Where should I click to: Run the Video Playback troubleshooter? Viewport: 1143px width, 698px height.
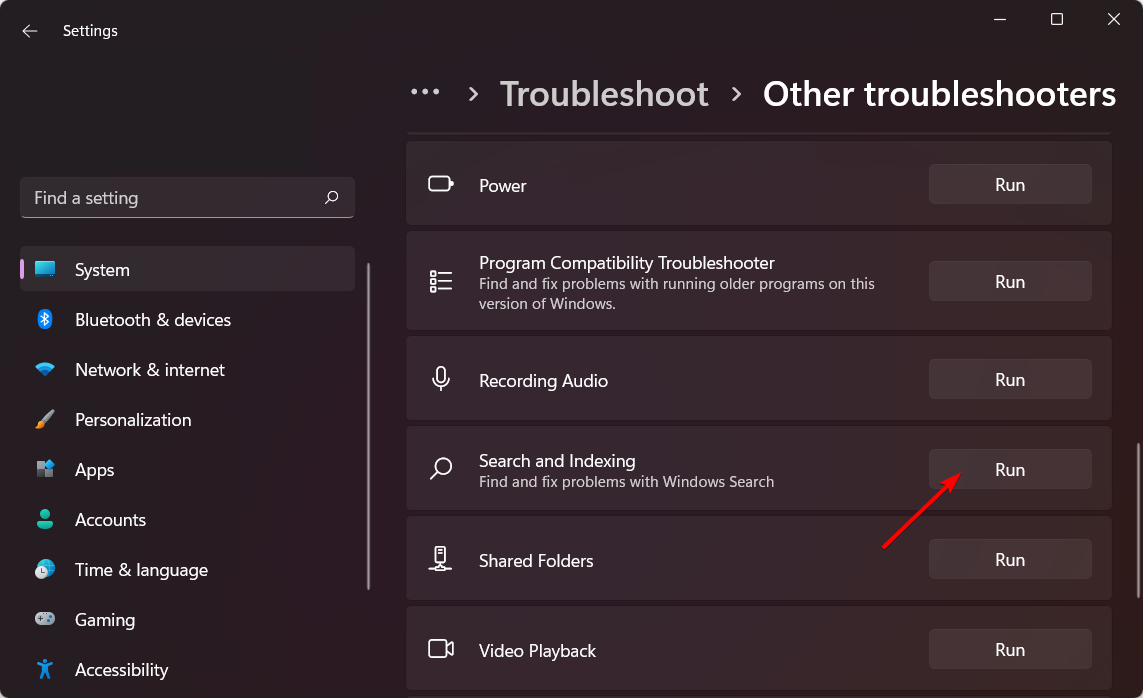pyautogui.click(x=1010, y=649)
